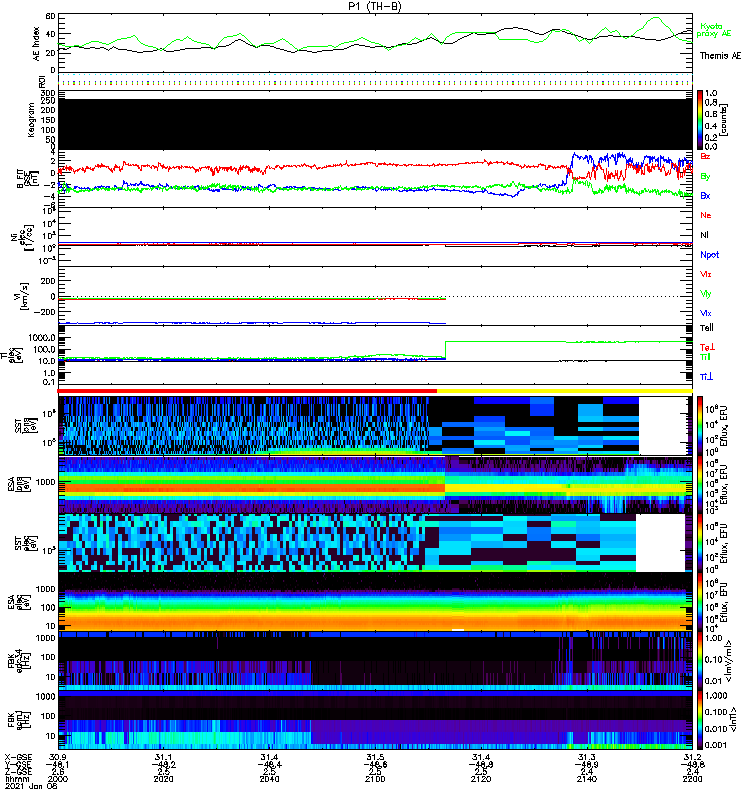Click the black Keogram panel
The height and width of the screenshot is (800, 750).
click(376, 124)
